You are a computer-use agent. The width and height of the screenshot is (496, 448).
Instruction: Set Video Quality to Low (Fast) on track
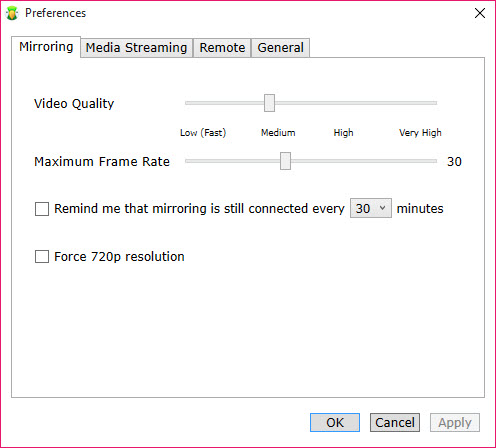coord(188,103)
